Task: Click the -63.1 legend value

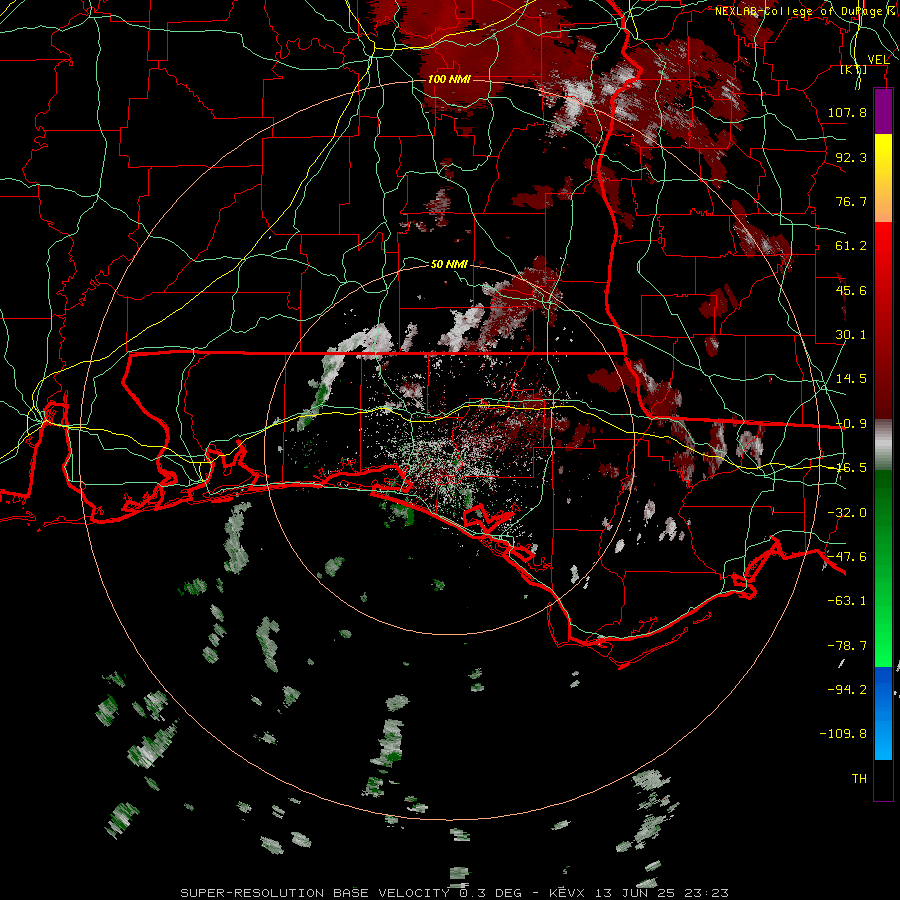Action: [847, 601]
